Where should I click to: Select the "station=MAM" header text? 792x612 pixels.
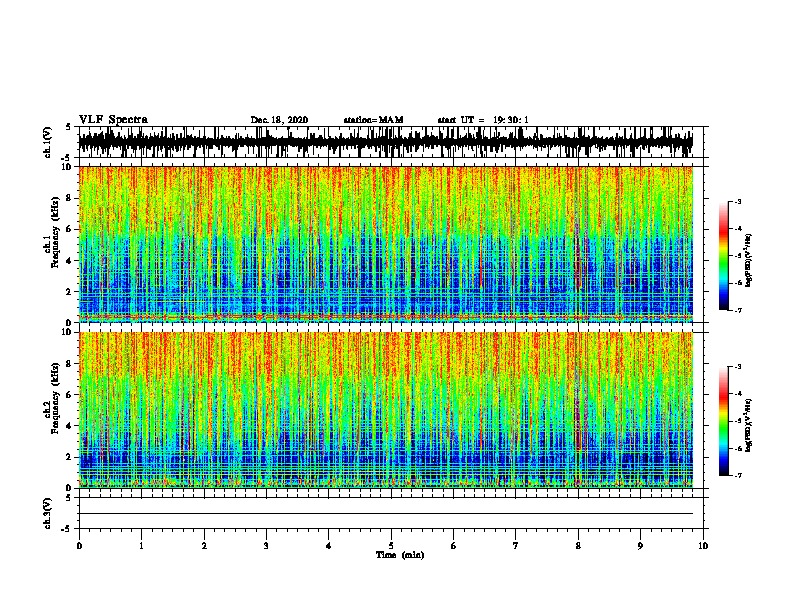pos(373,120)
